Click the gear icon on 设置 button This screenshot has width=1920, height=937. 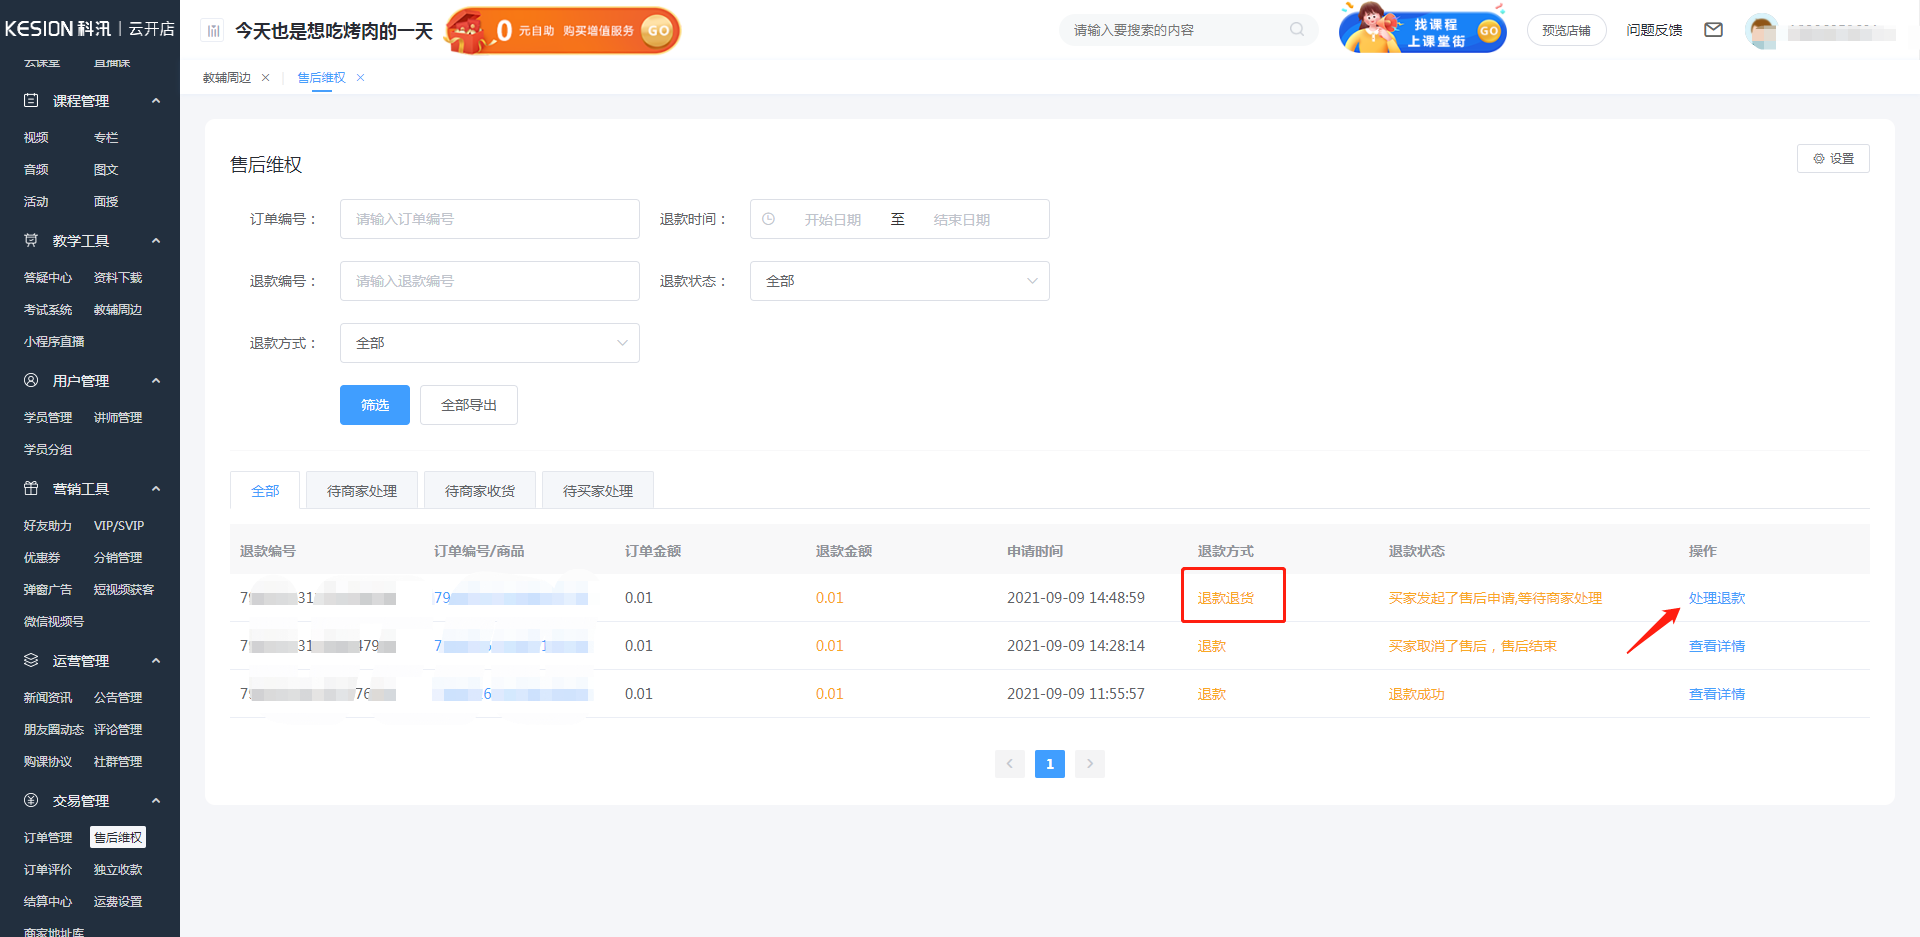pos(1819,158)
